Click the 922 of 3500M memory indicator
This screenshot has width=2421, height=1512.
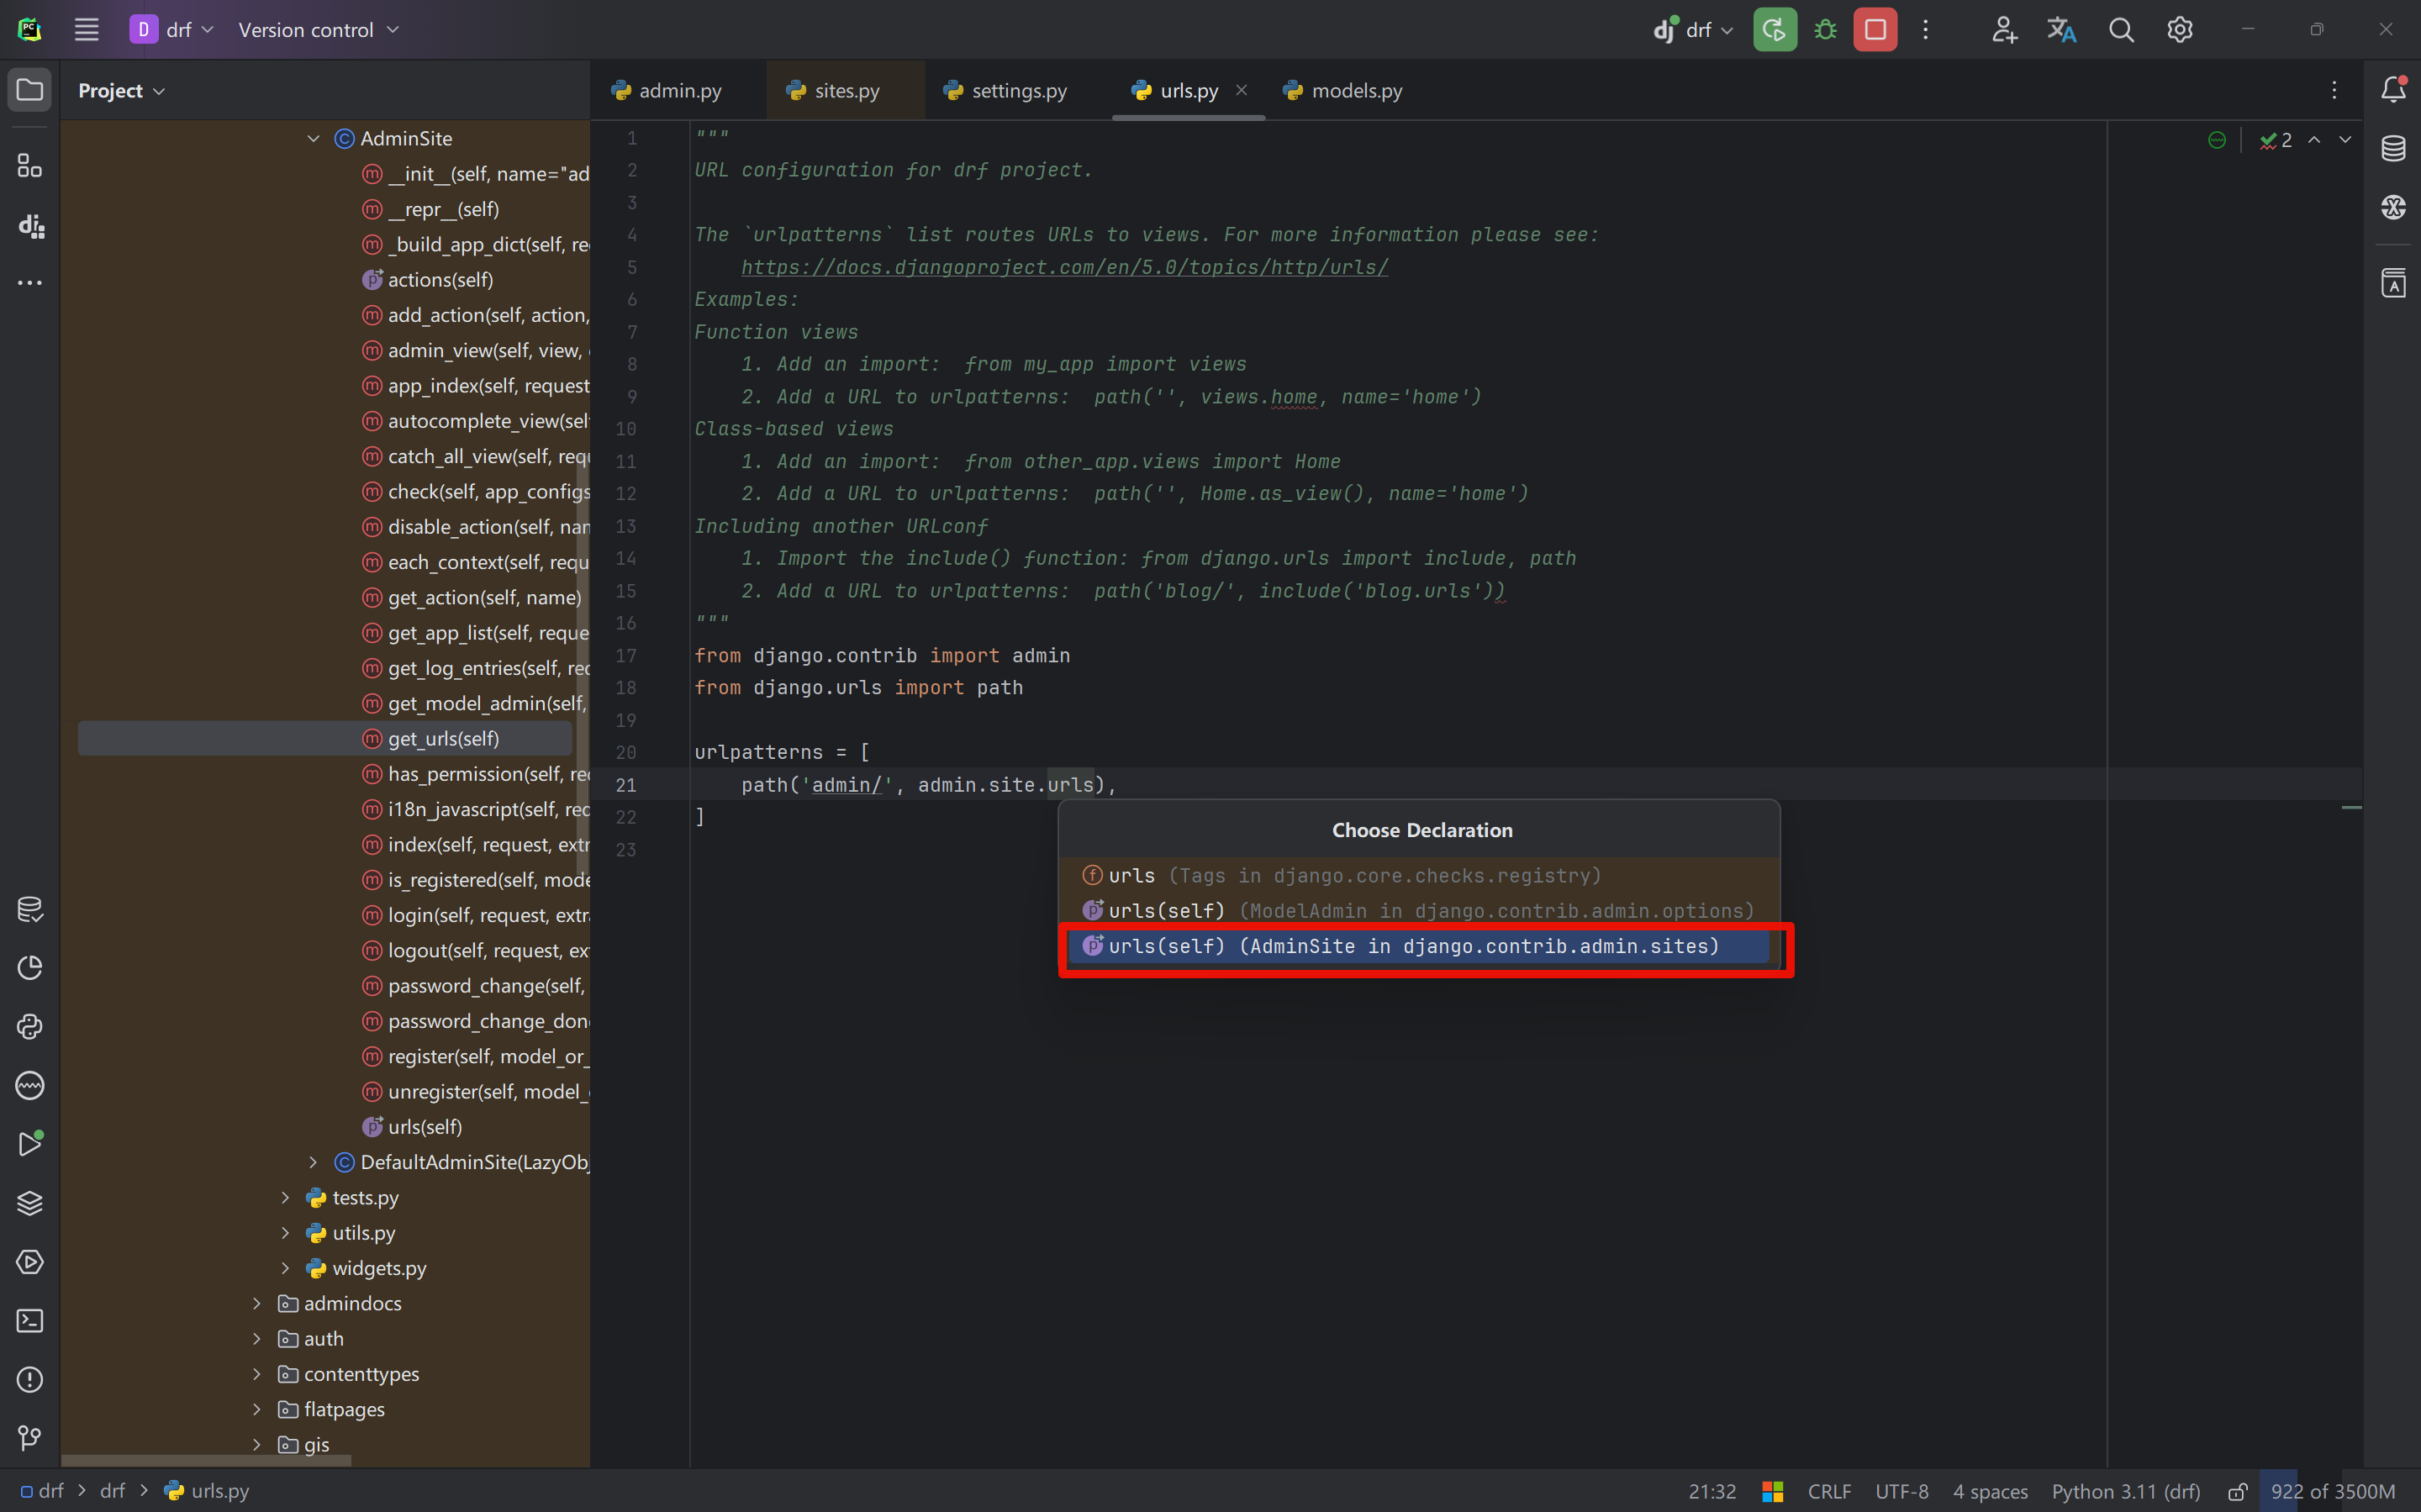(x=2332, y=1491)
